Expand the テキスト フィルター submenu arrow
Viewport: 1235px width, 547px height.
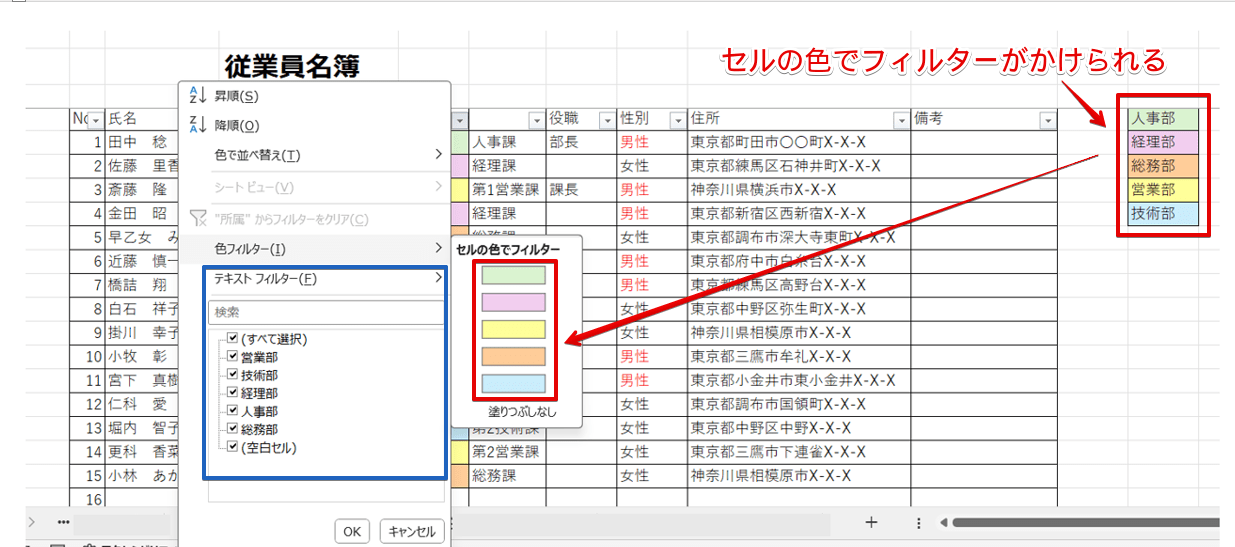tap(438, 279)
